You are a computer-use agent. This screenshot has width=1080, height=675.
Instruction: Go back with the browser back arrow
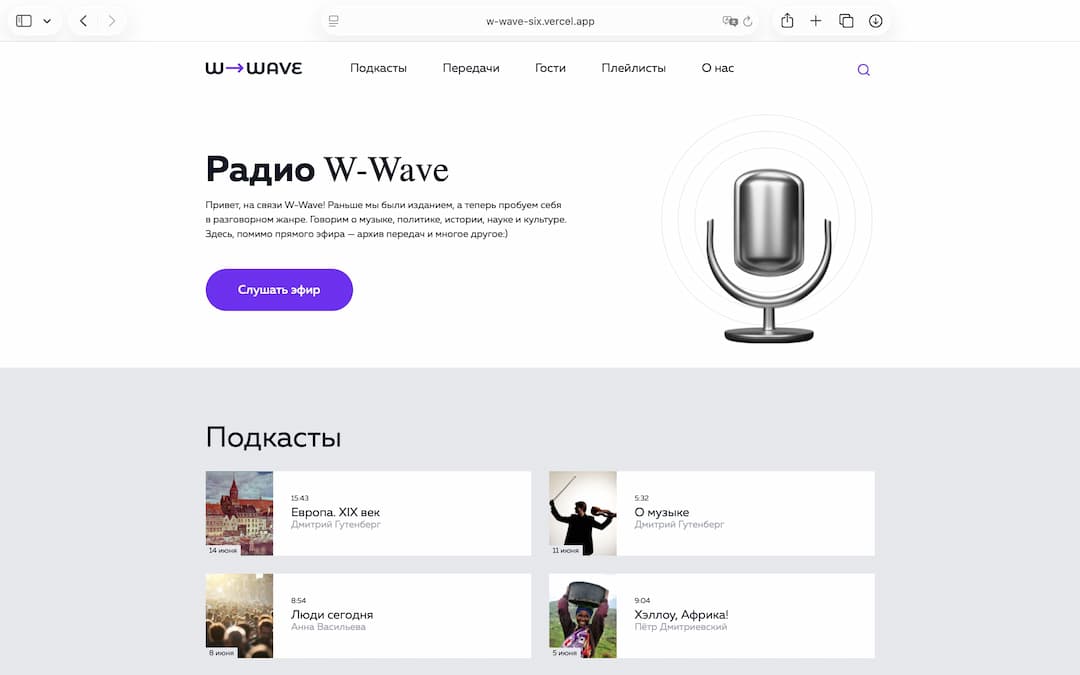83,21
